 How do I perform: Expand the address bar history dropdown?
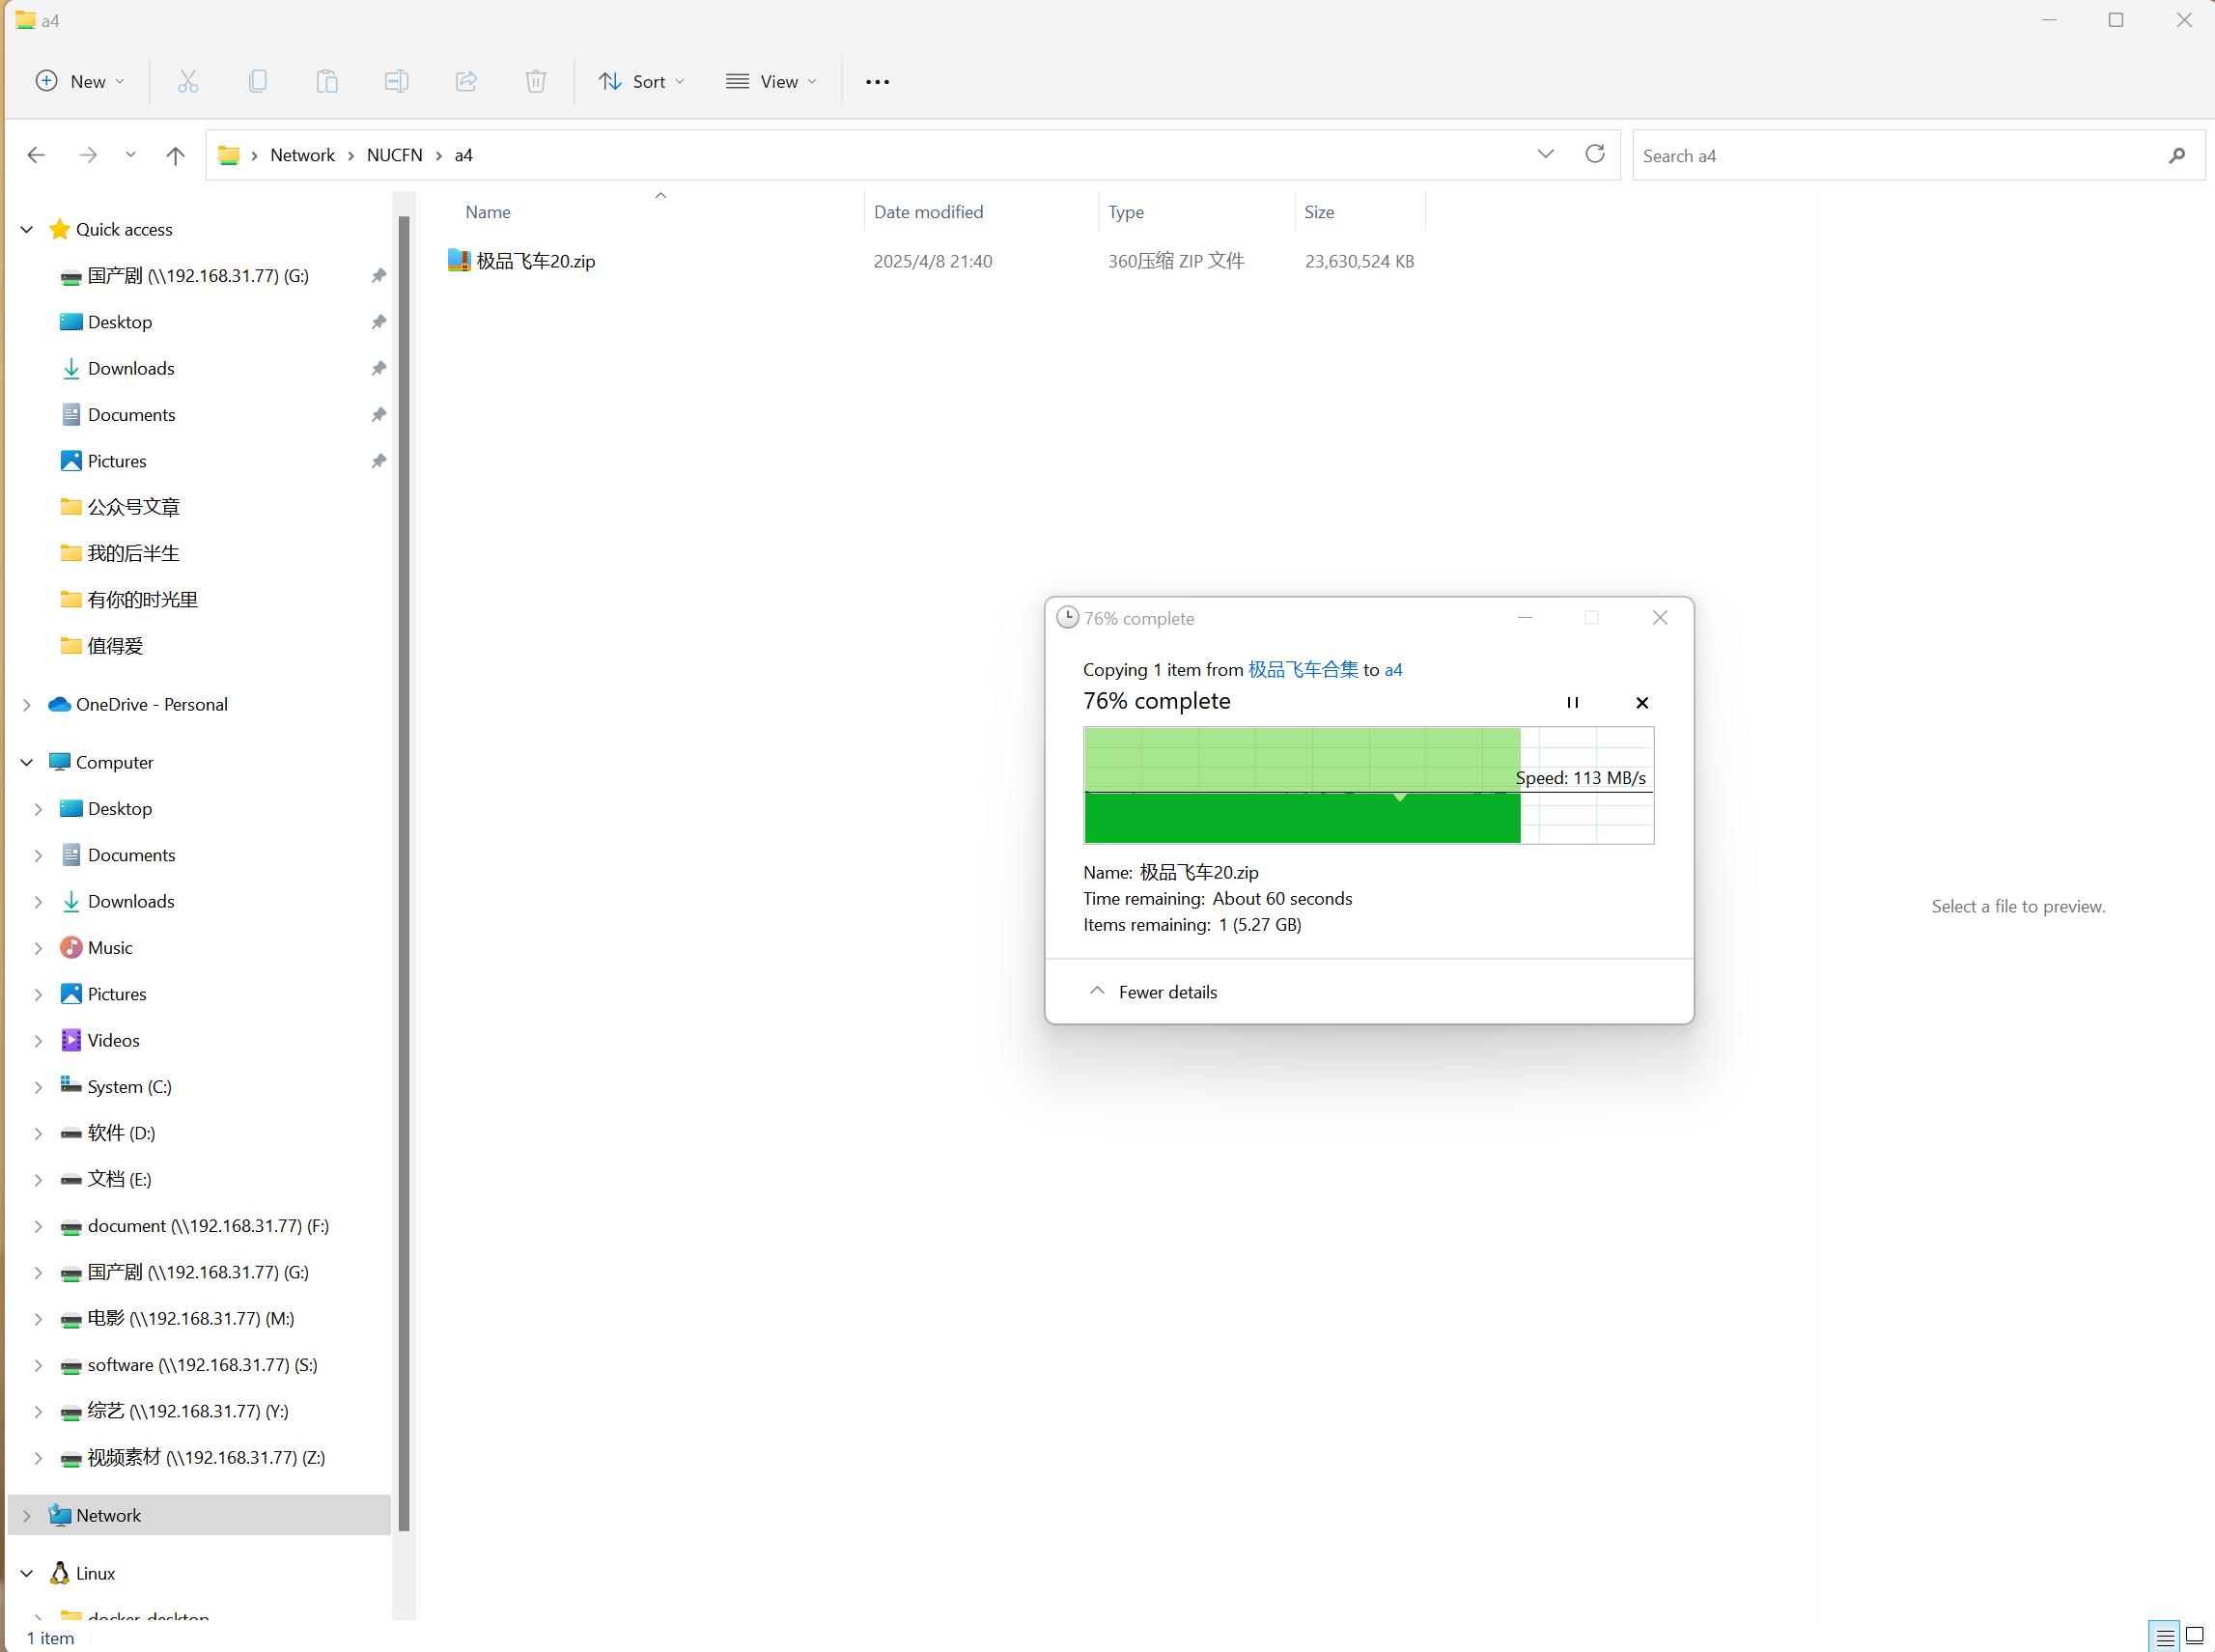pos(1545,154)
